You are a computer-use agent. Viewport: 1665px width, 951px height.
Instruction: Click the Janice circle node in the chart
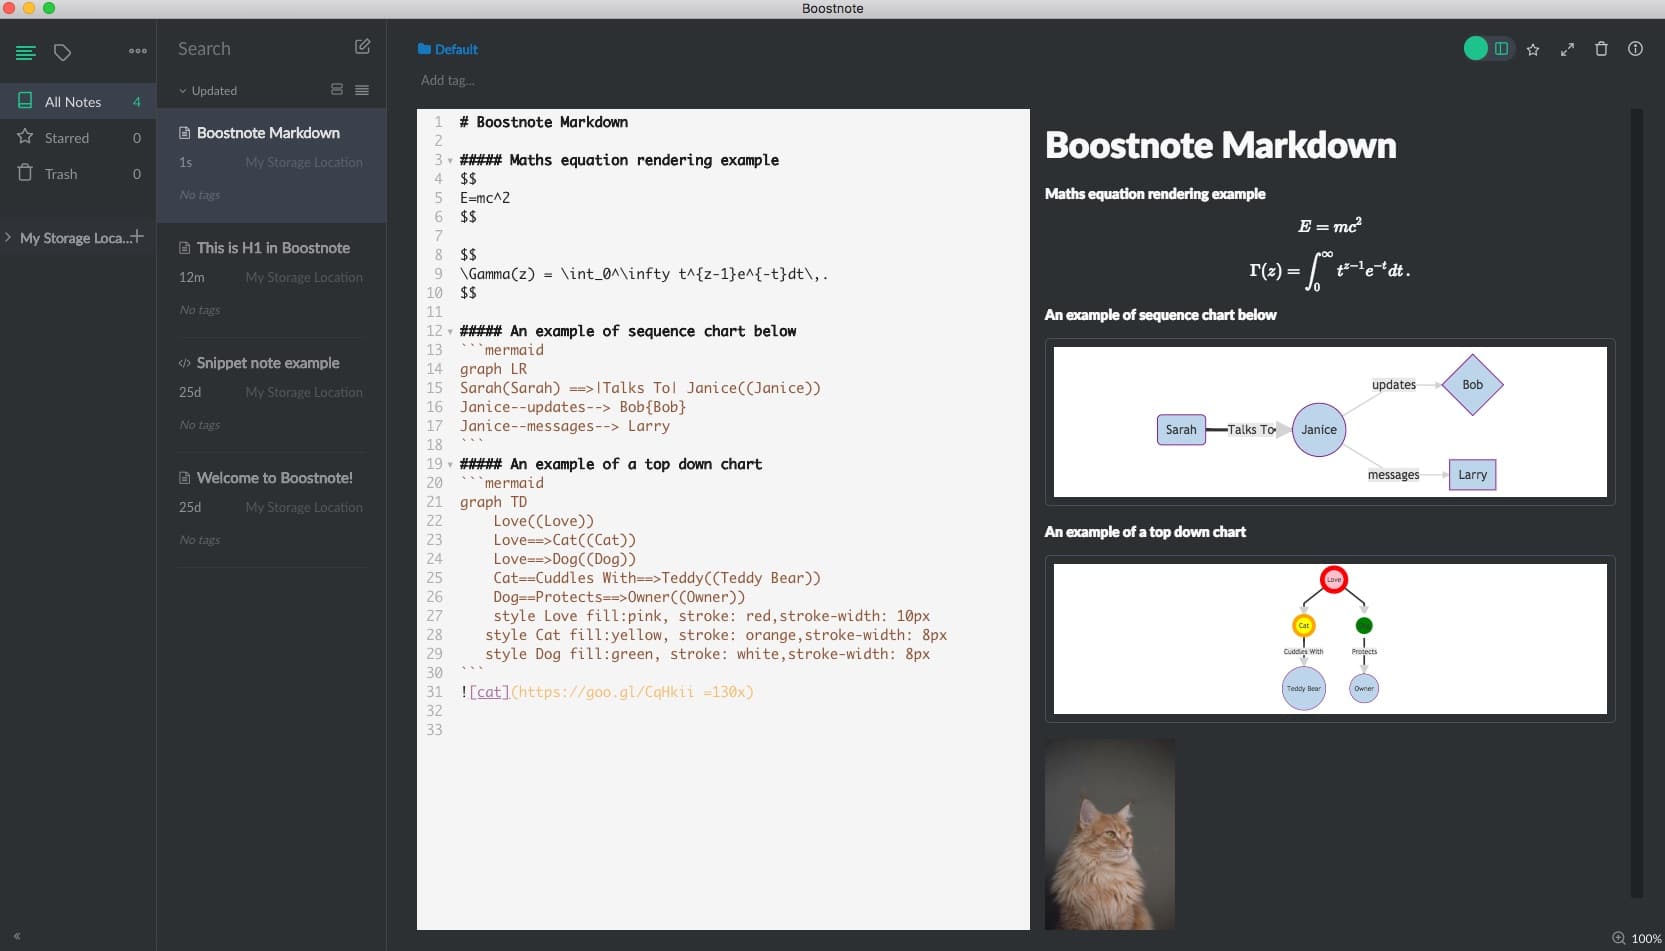point(1319,430)
